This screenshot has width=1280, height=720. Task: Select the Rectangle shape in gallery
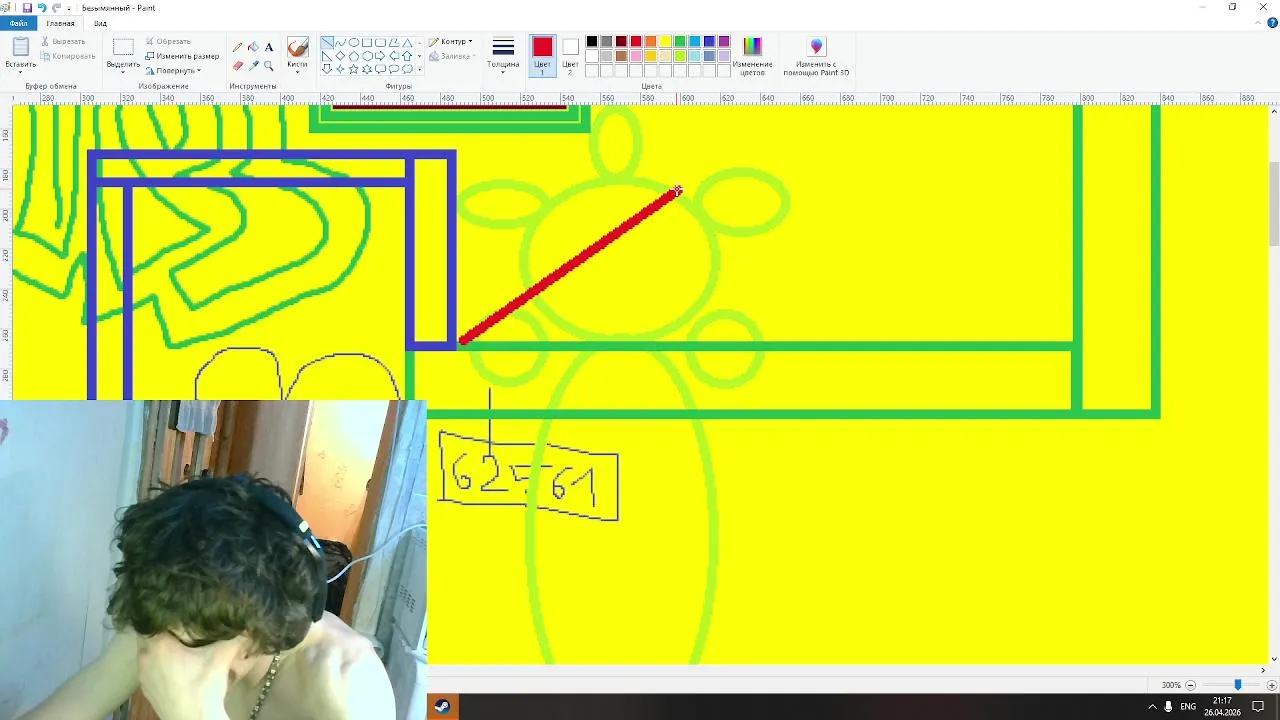pyautogui.click(x=367, y=43)
